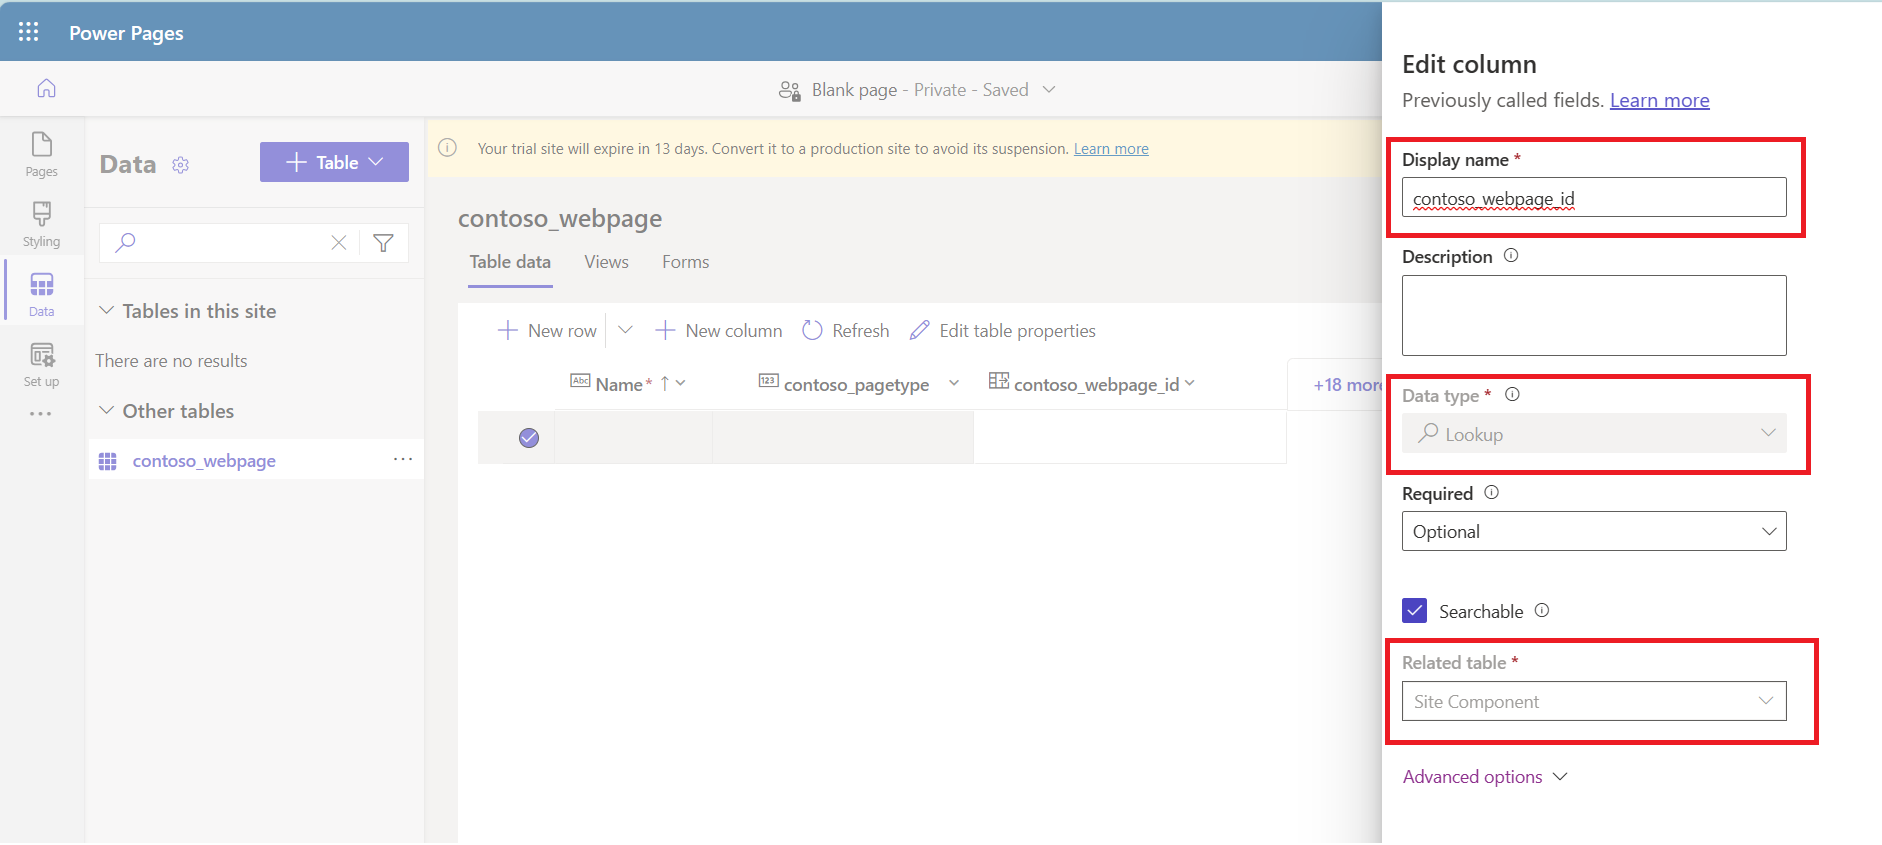Open the table filter funnel

tap(383, 243)
